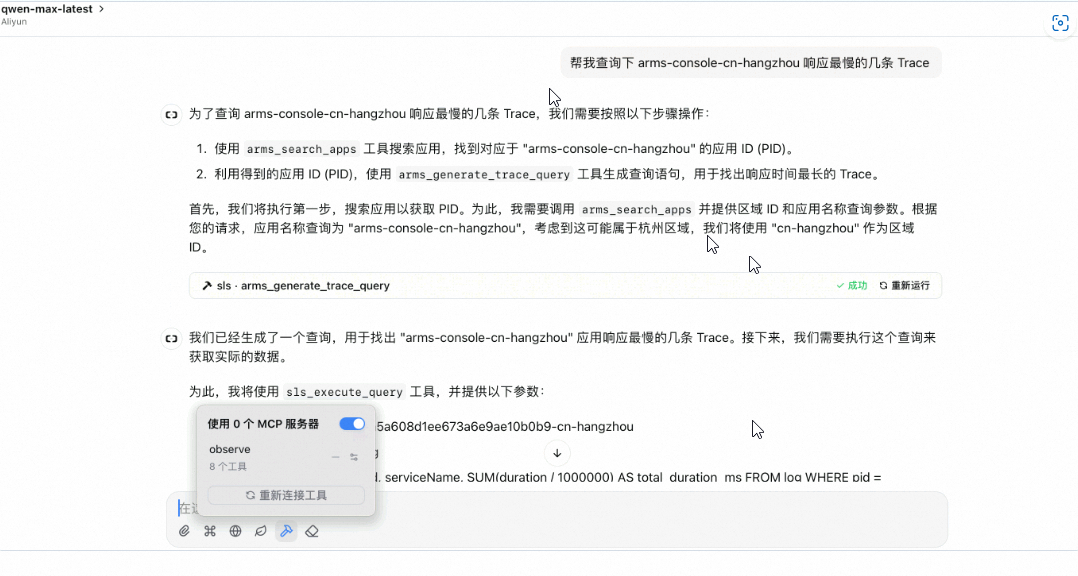Image resolution: width=1078 pixels, height=576 pixels.
Task: Click the eraser clear context icon
Action: 312,531
